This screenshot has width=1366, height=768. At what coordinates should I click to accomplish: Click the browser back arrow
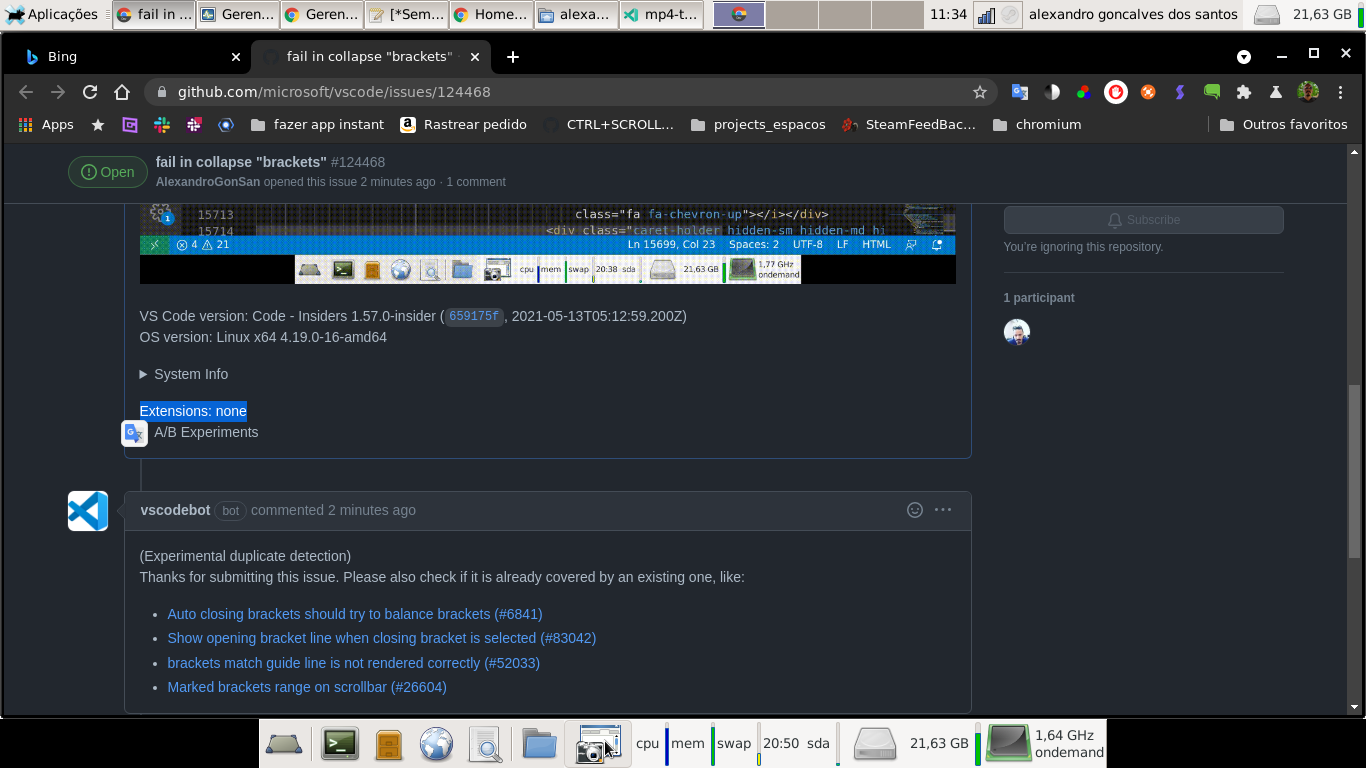pos(26,92)
